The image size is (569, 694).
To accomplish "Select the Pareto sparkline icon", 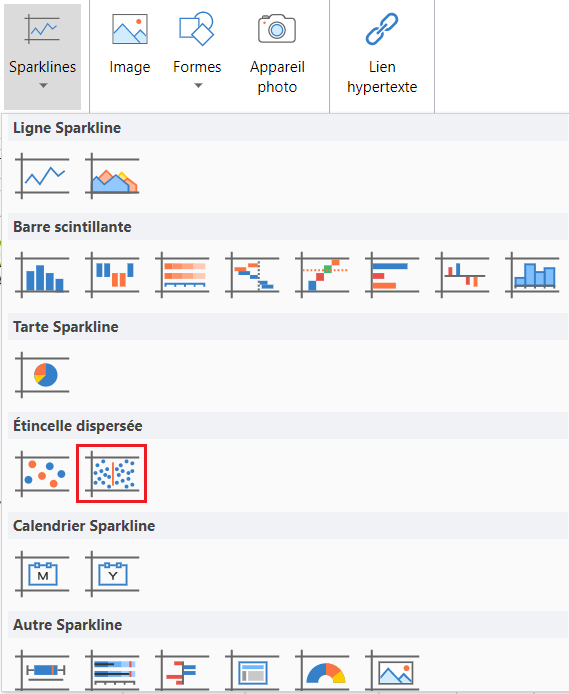I will point(322,275).
